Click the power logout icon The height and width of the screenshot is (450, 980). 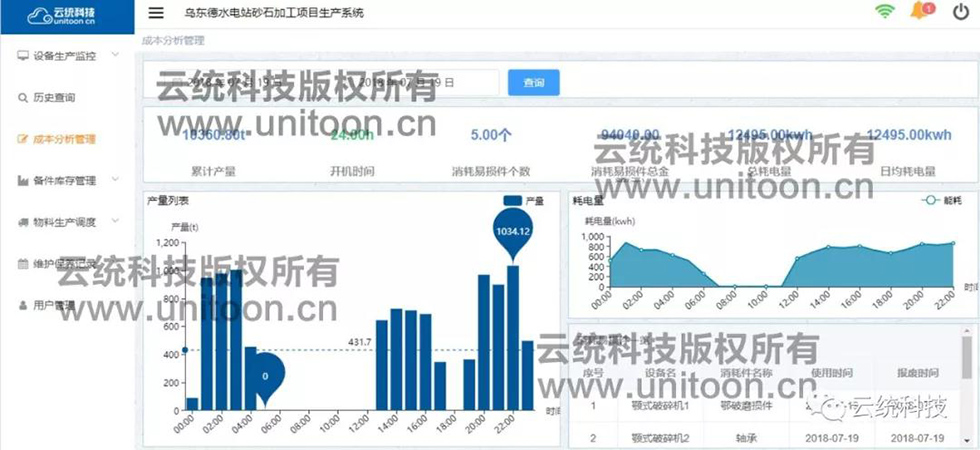pyautogui.click(x=961, y=12)
